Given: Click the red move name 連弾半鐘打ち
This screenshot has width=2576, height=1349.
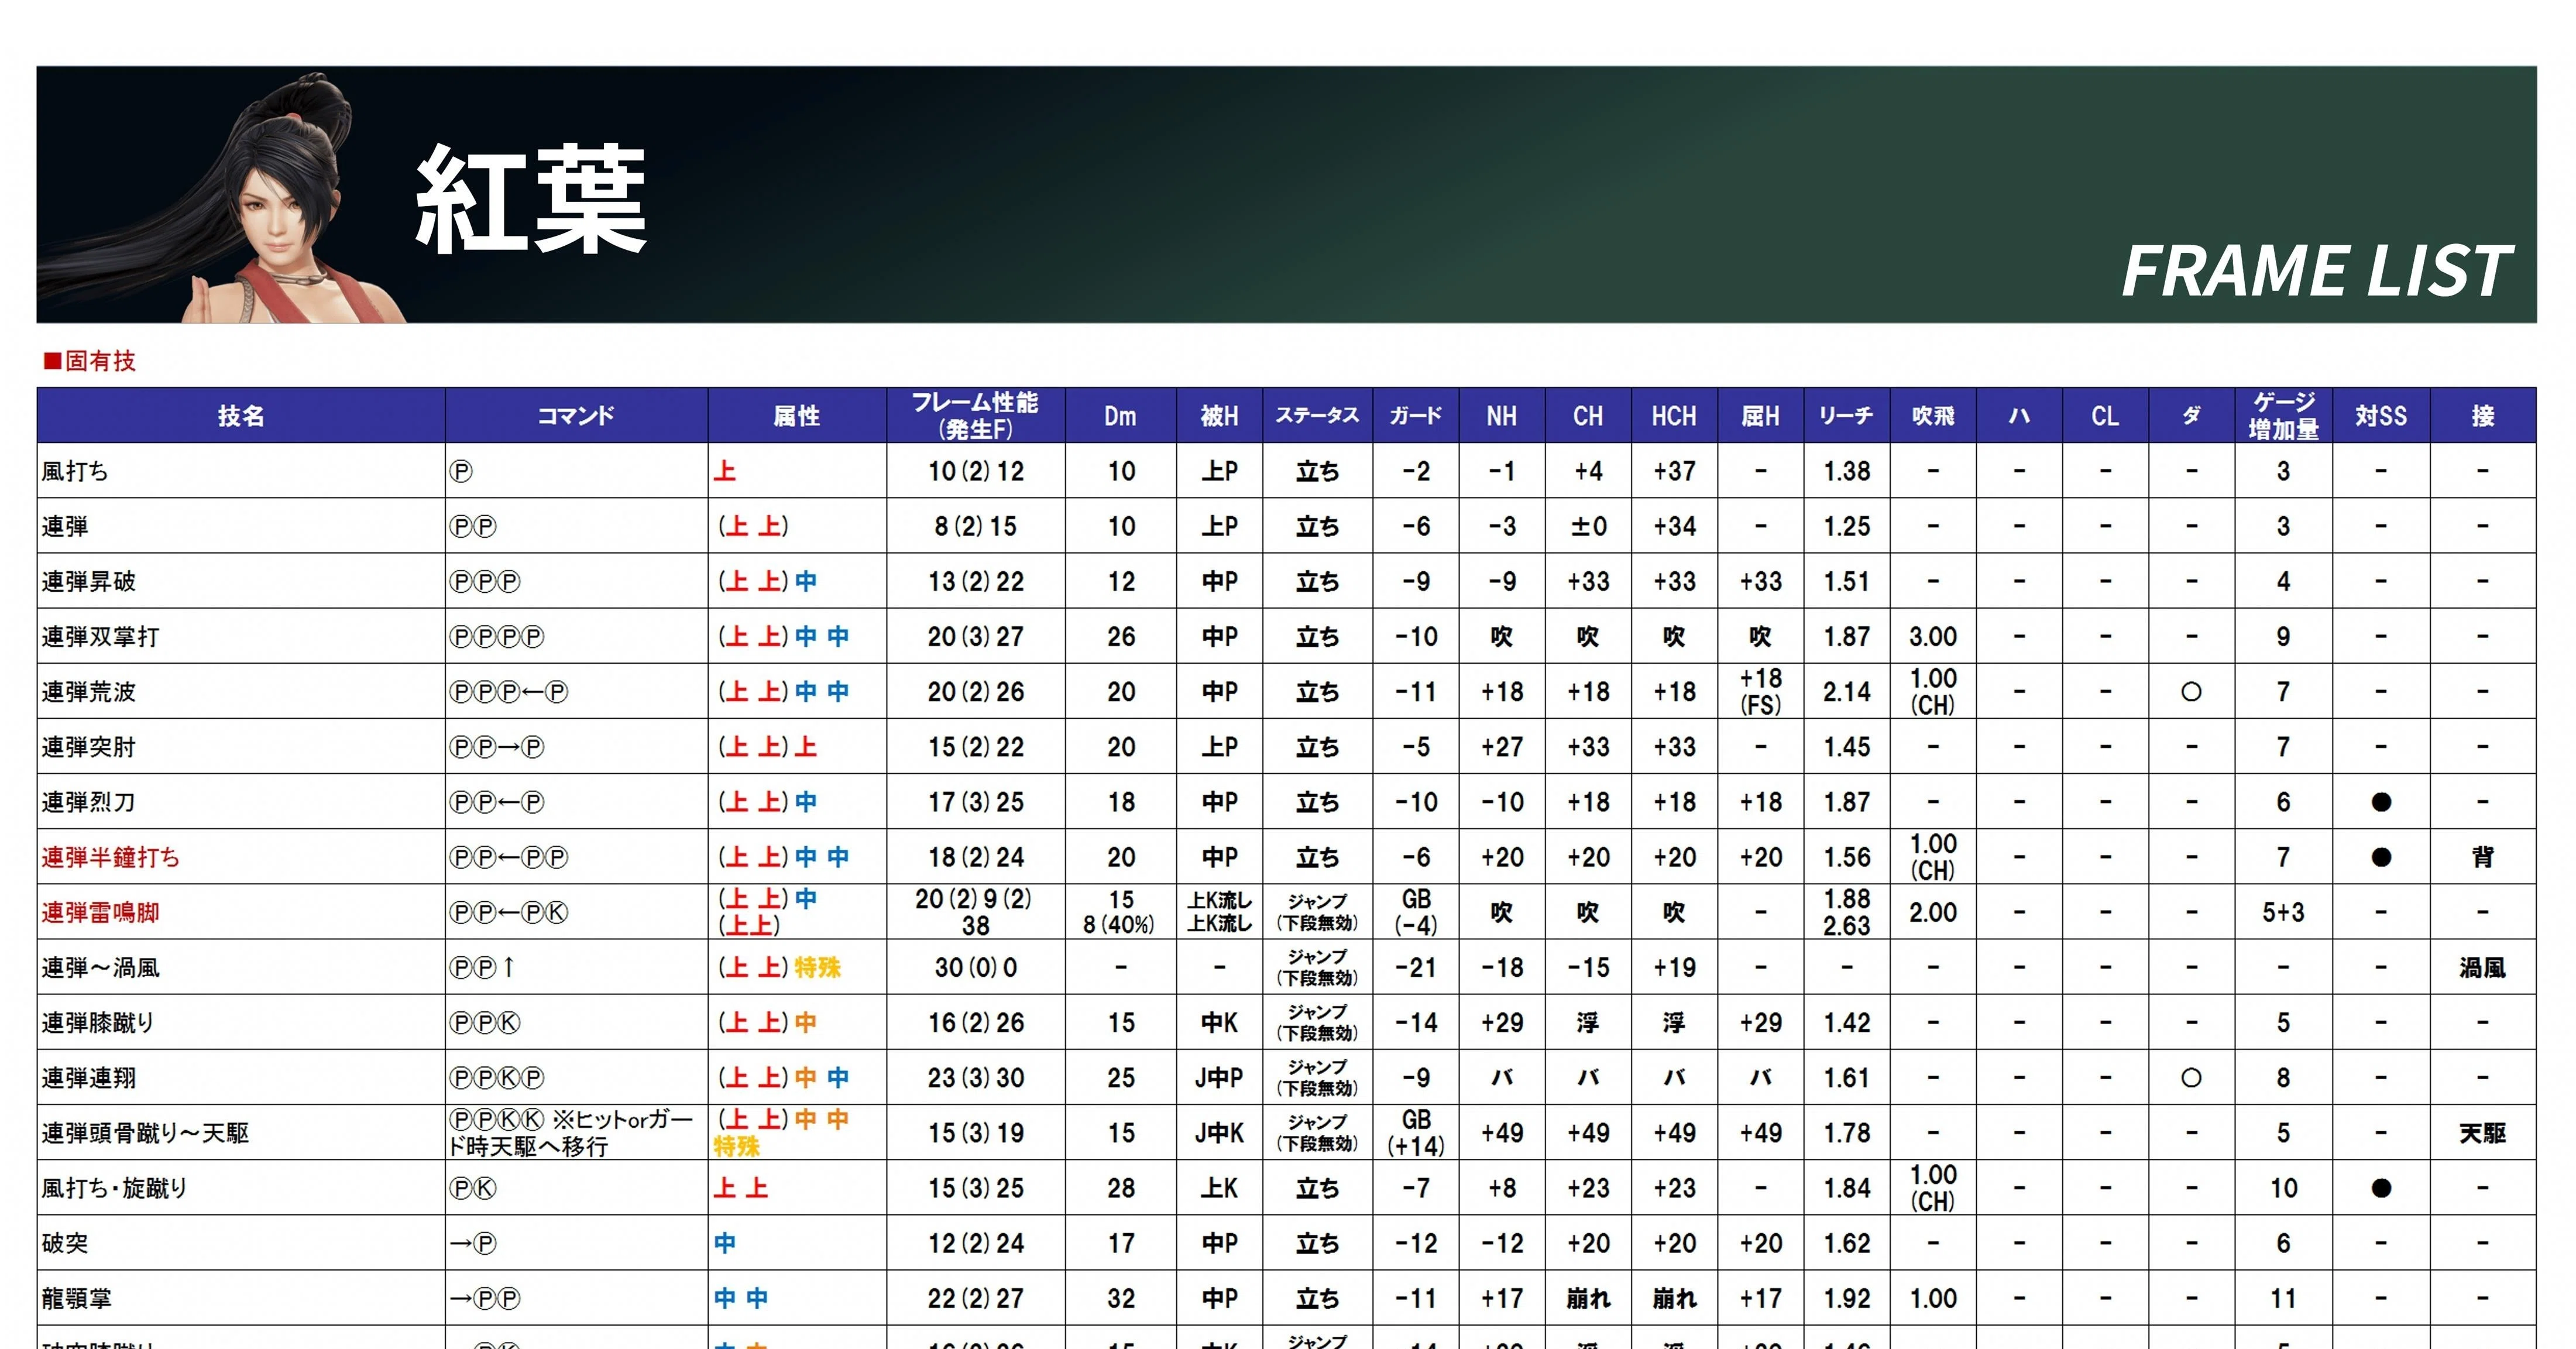Looking at the screenshot, I should point(111,857).
